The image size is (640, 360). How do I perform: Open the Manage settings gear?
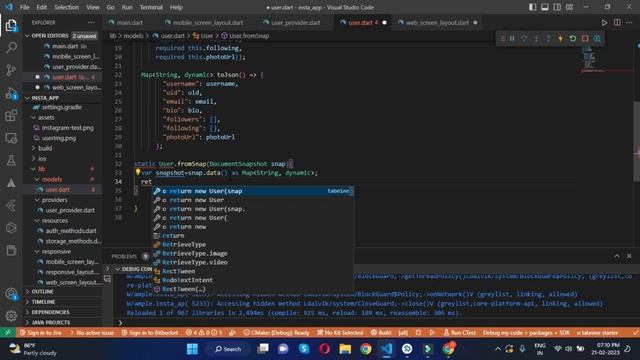click(11, 316)
